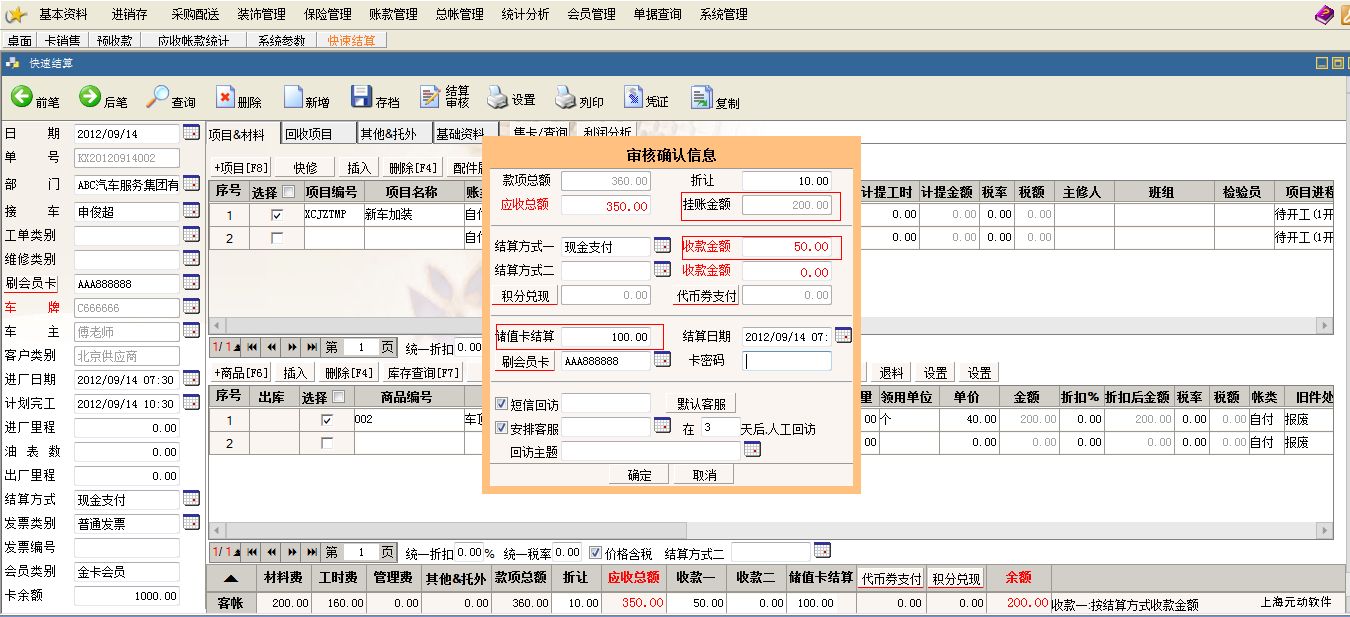Switch to the 应收帐款统计 tab

click(193, 41)
